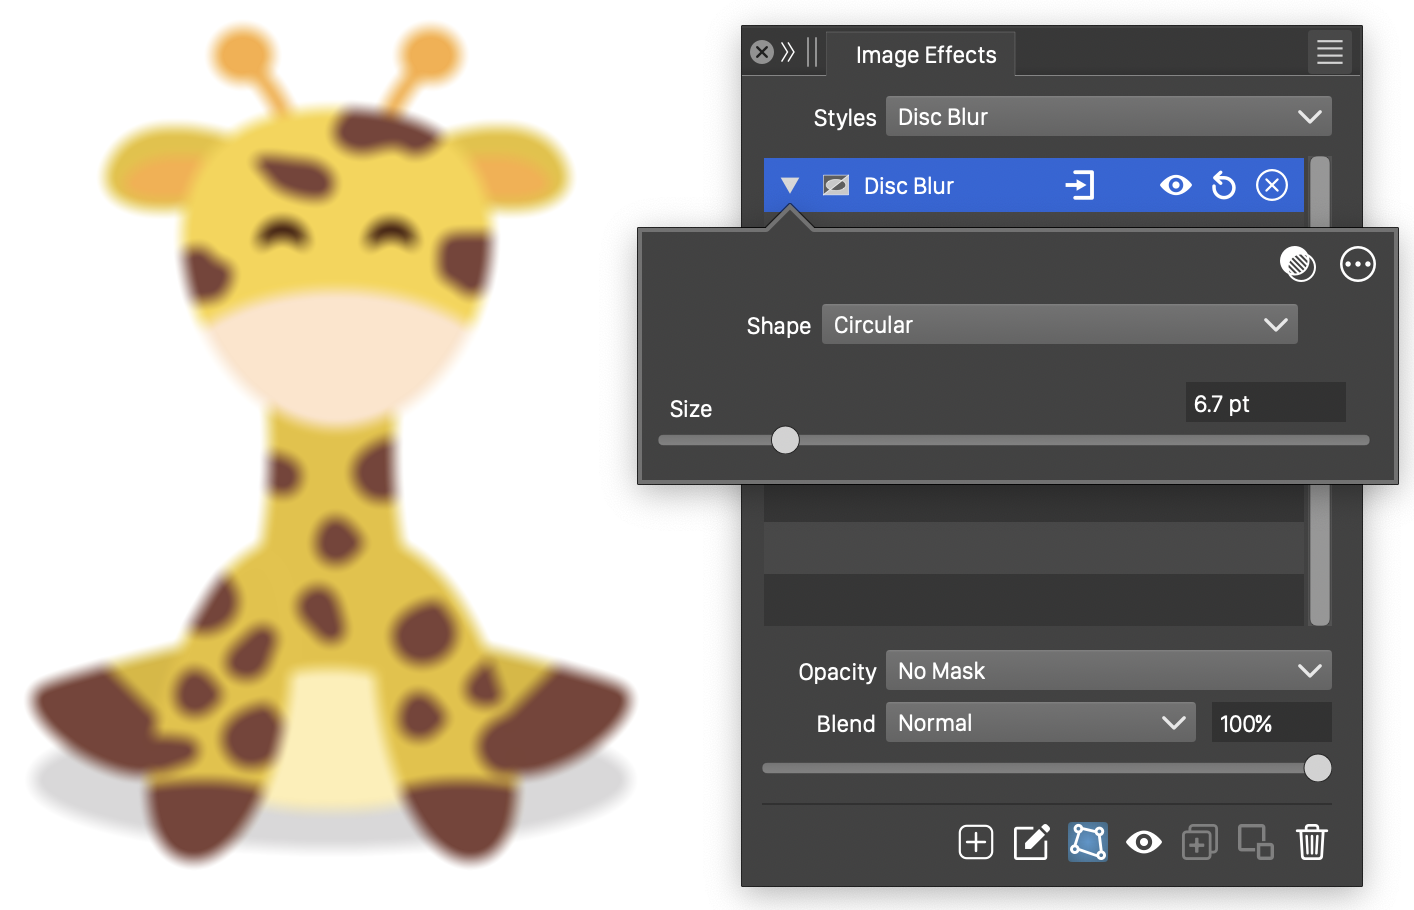Image resolution: width=1414 pixels, height=910 pixels.
Task: Open the Image Effects panel hamburger menu
Action: [1329, 53]
